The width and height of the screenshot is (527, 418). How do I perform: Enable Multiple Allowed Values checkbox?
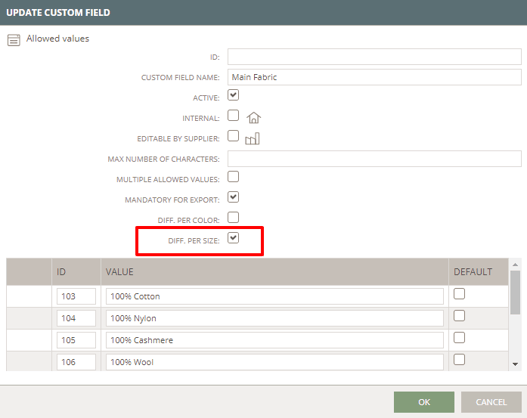pyautogui.click(x=233, y=176)
